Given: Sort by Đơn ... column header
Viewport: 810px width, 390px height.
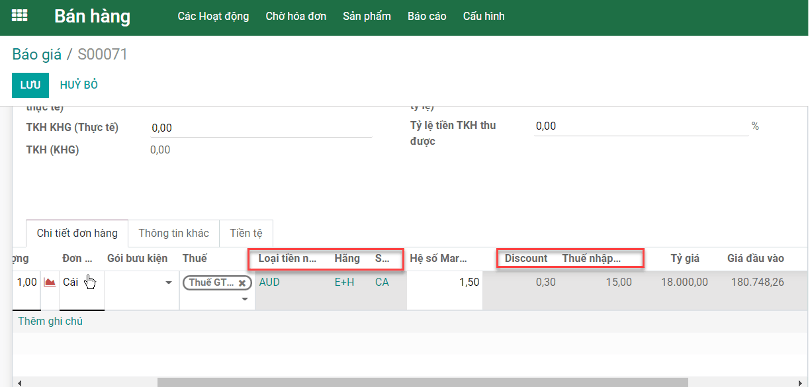Looking at the screenshot, I should [x=78, y=259].
